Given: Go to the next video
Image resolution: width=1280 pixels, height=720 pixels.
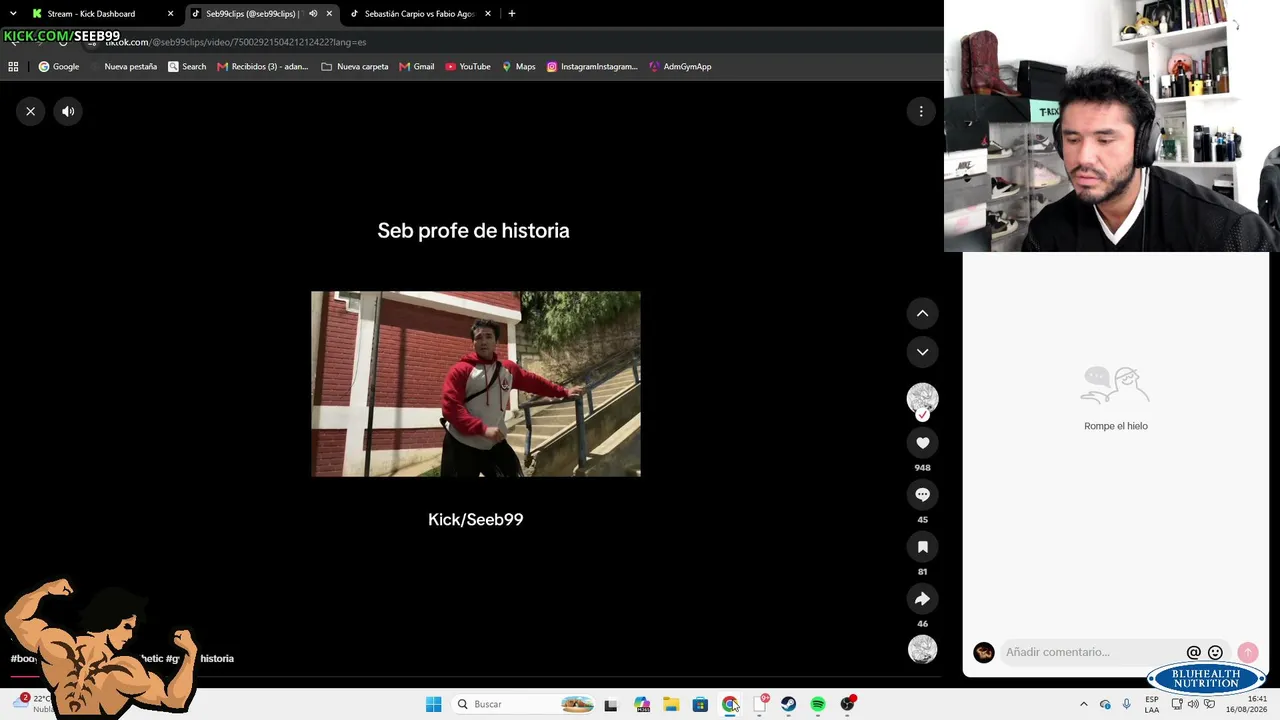Looking at the screenshot, I should click(922, 352).
